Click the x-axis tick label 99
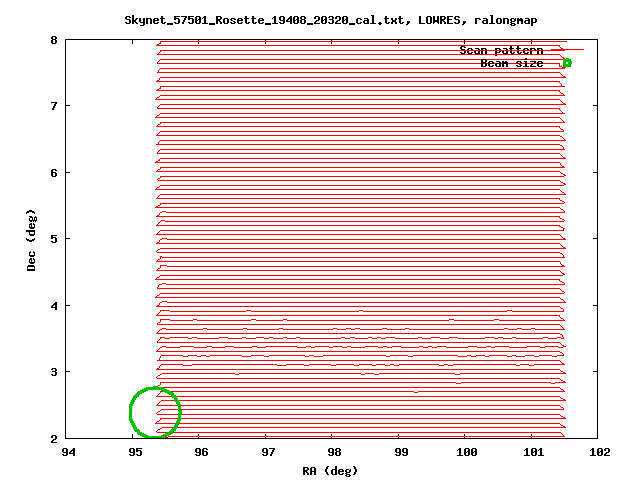 401,452
